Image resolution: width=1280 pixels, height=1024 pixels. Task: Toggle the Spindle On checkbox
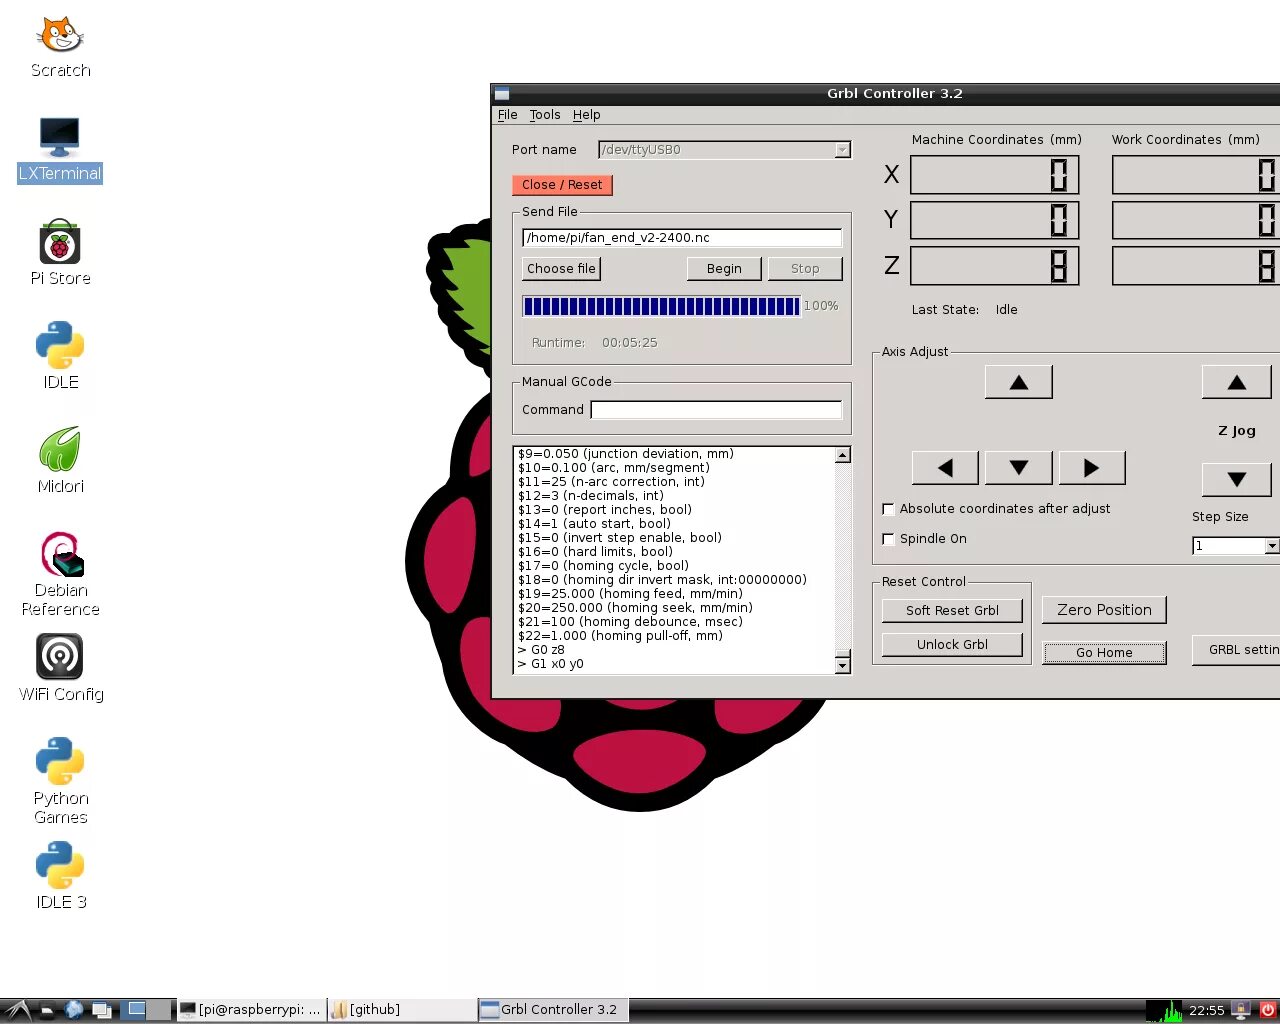888,539
